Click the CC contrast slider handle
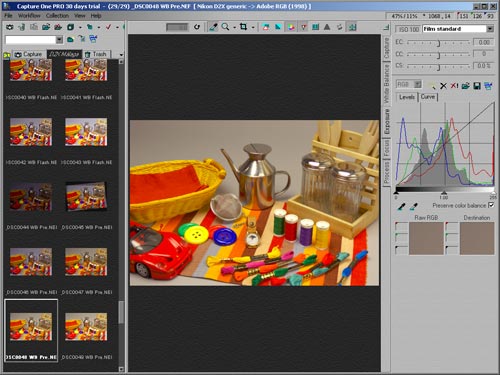 click(439, 55)
